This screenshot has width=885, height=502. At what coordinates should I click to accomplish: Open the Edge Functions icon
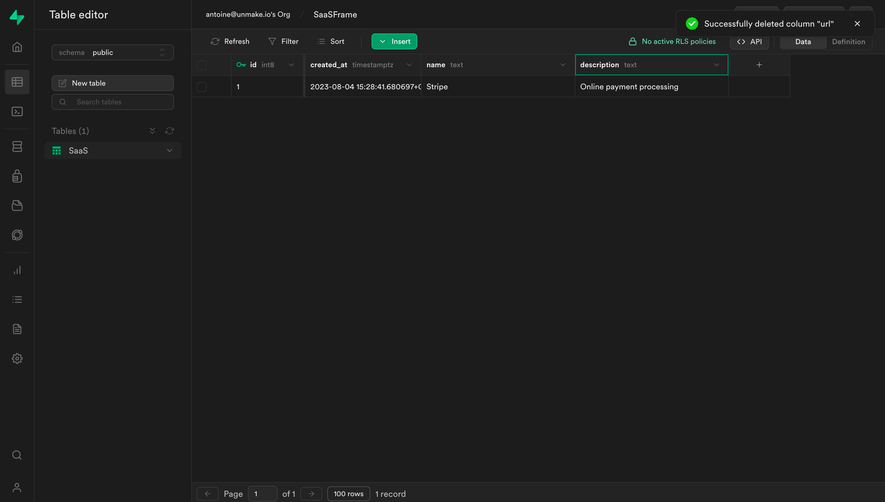pyautogui.click(x=17, y=235)
